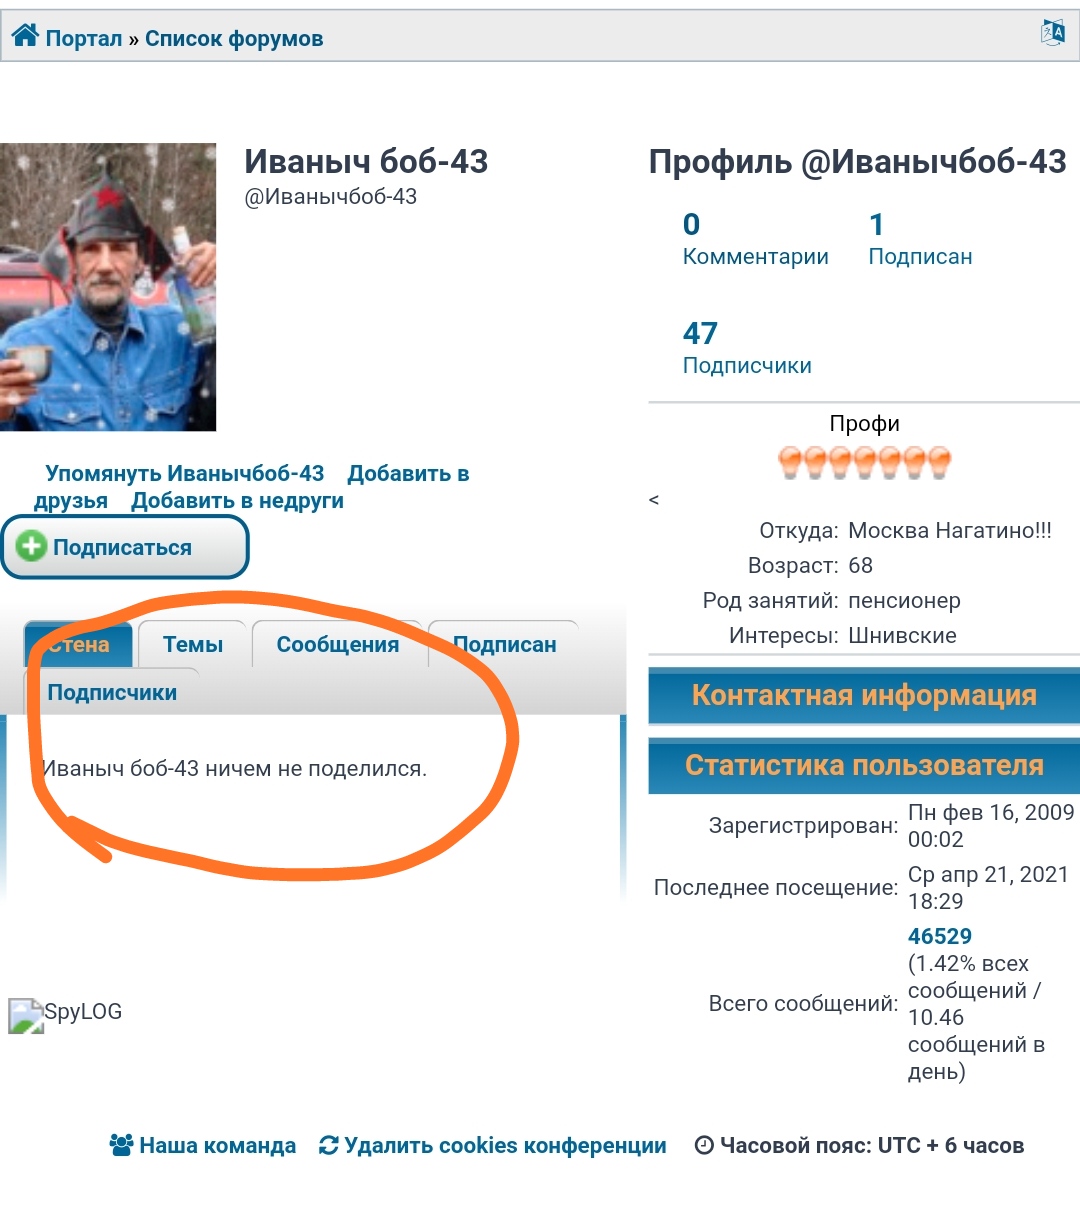Click the broken SpyLOG image icon

(26, 1015)
